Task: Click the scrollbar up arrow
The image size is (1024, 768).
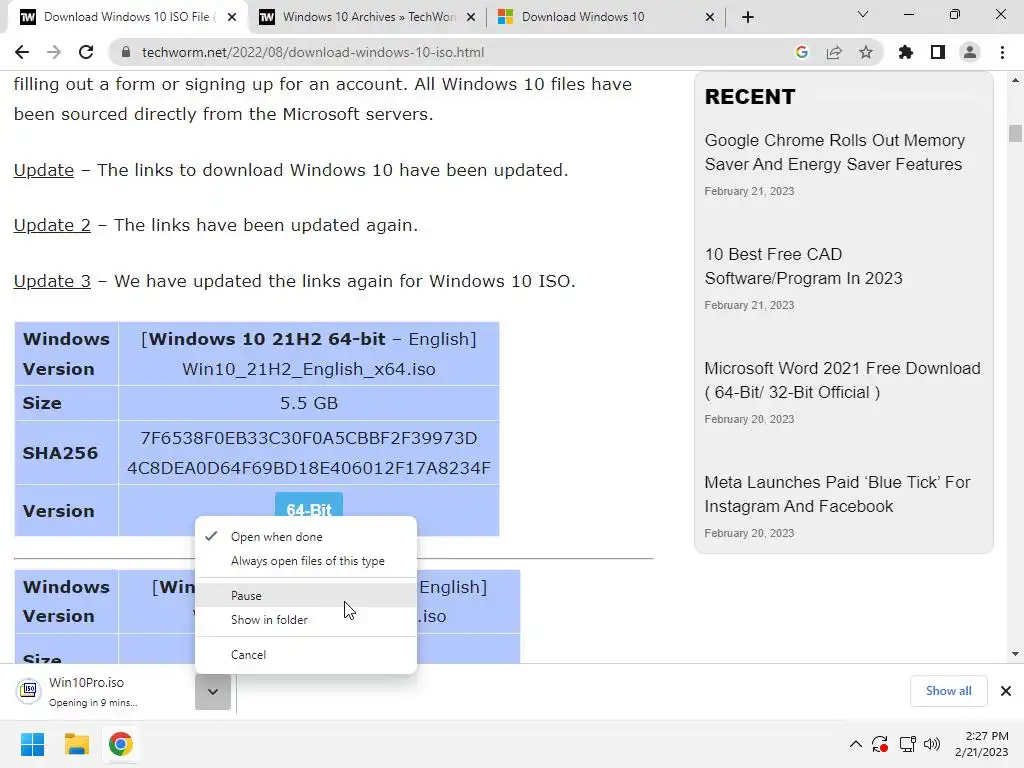Action: tap(1015, 80)
